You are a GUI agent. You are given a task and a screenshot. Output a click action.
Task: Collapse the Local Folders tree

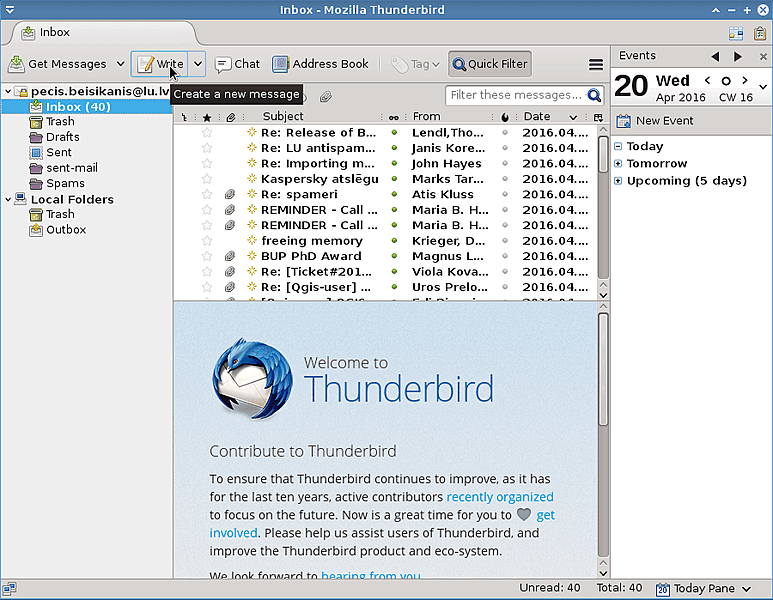click(8, 199)
